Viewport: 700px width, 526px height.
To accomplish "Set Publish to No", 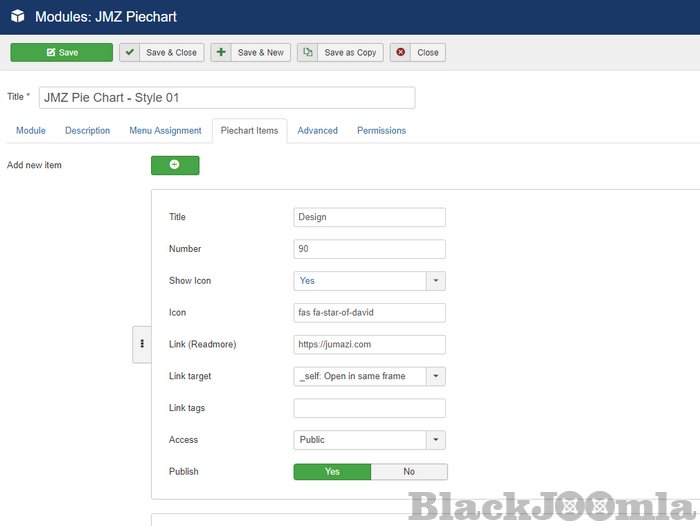I will 409,472.
